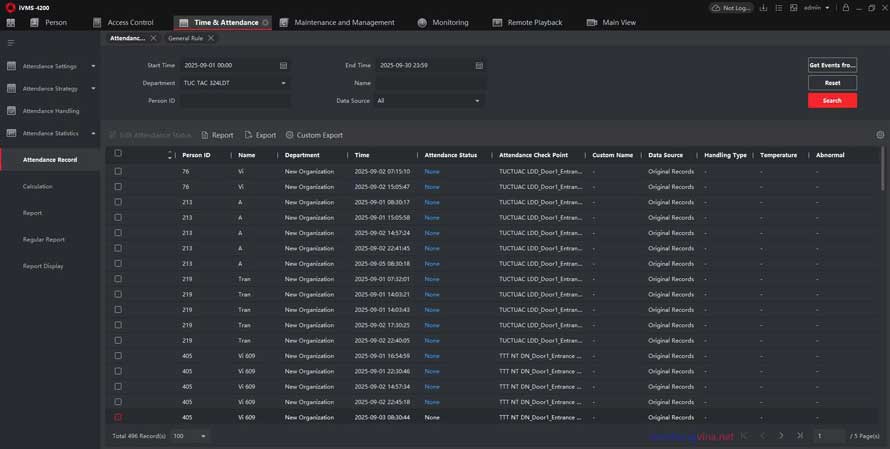Toggle the select-all header checkbox
The width and height of the screenshot is (890, 449).
pos(118,154)
